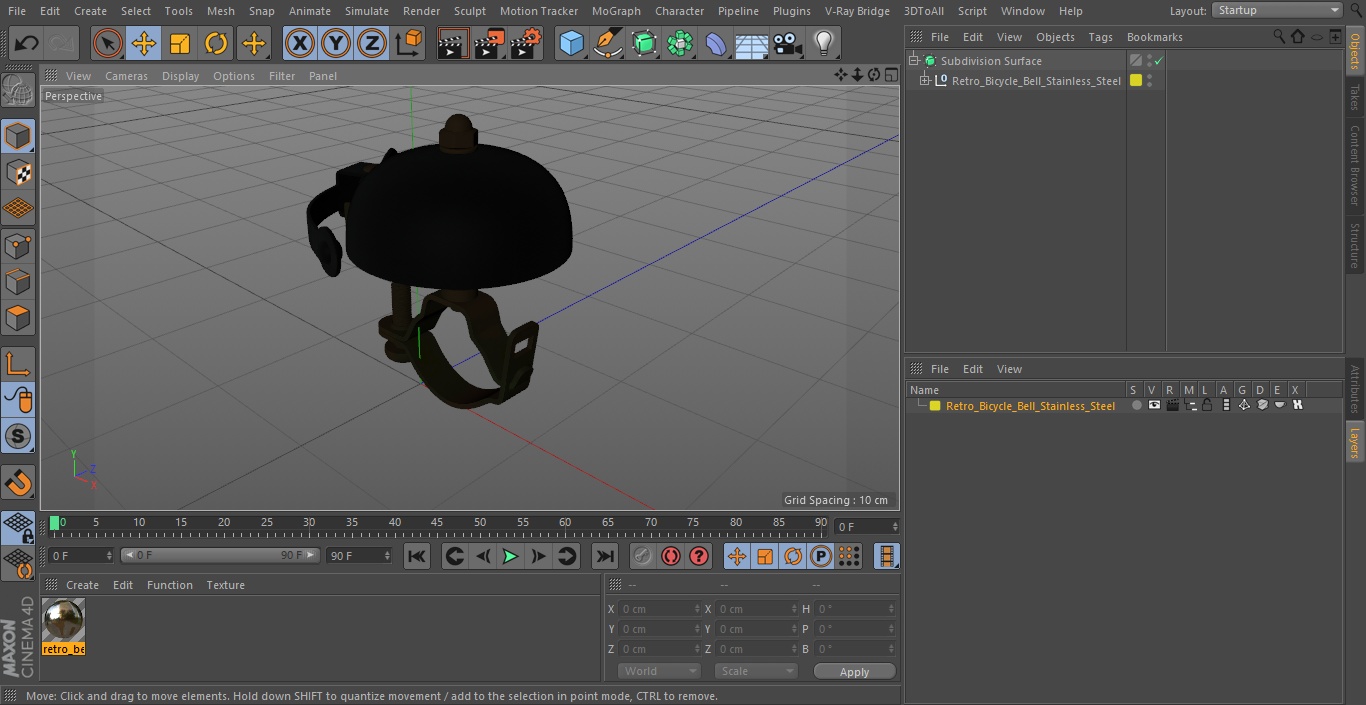Toggle Z axis lock
This screenshot has height=705, width=1366.
(372, 43)
